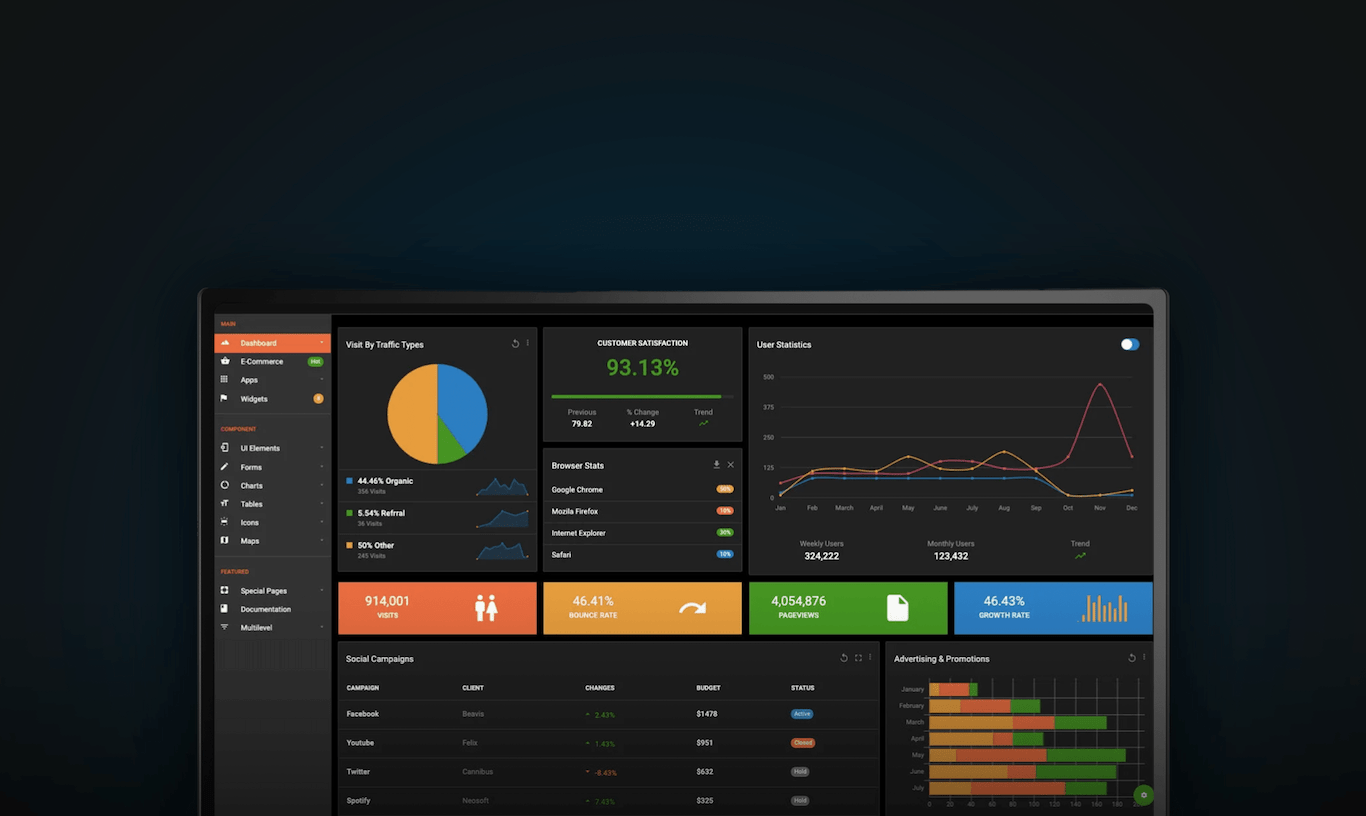Image resolution: width=1366 pixels, height=816 pixels.
Task: Expand the Multilevel submenu arrow
Action: click(322, 627)
